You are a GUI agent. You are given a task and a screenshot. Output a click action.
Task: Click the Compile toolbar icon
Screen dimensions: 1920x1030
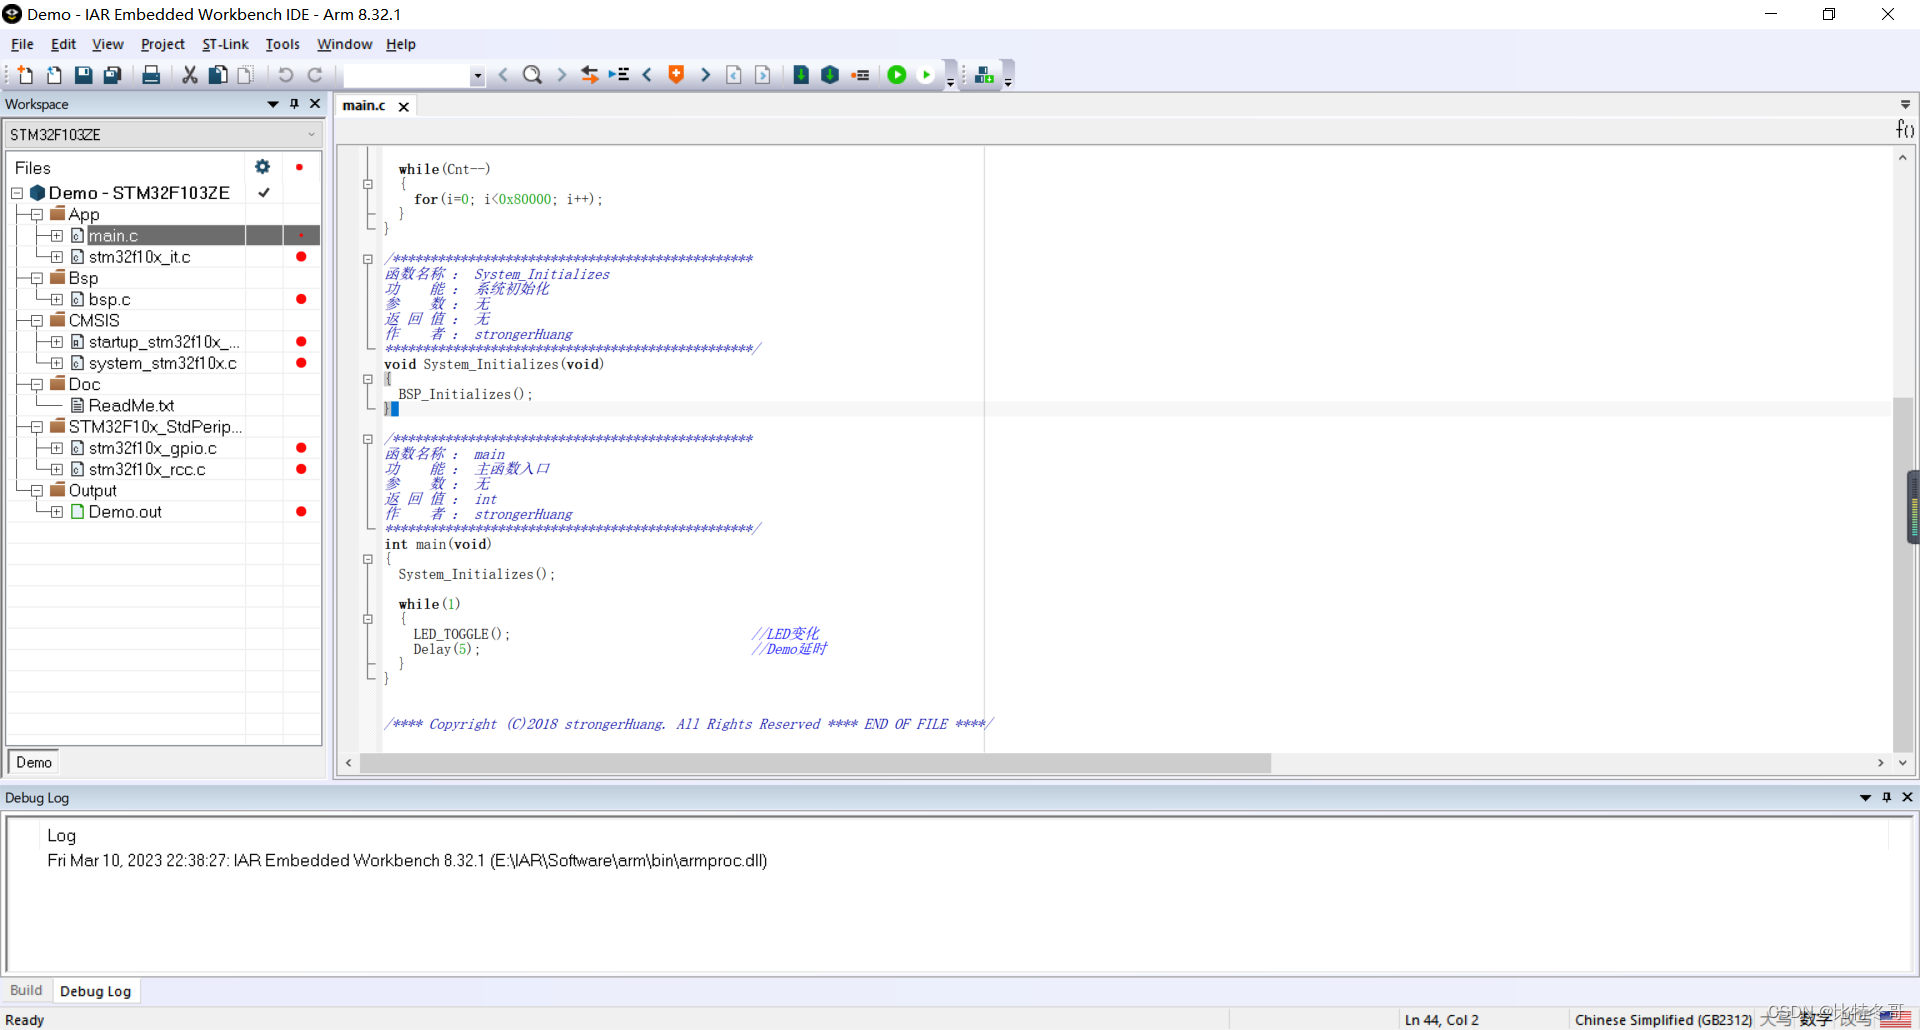(801, 75)
